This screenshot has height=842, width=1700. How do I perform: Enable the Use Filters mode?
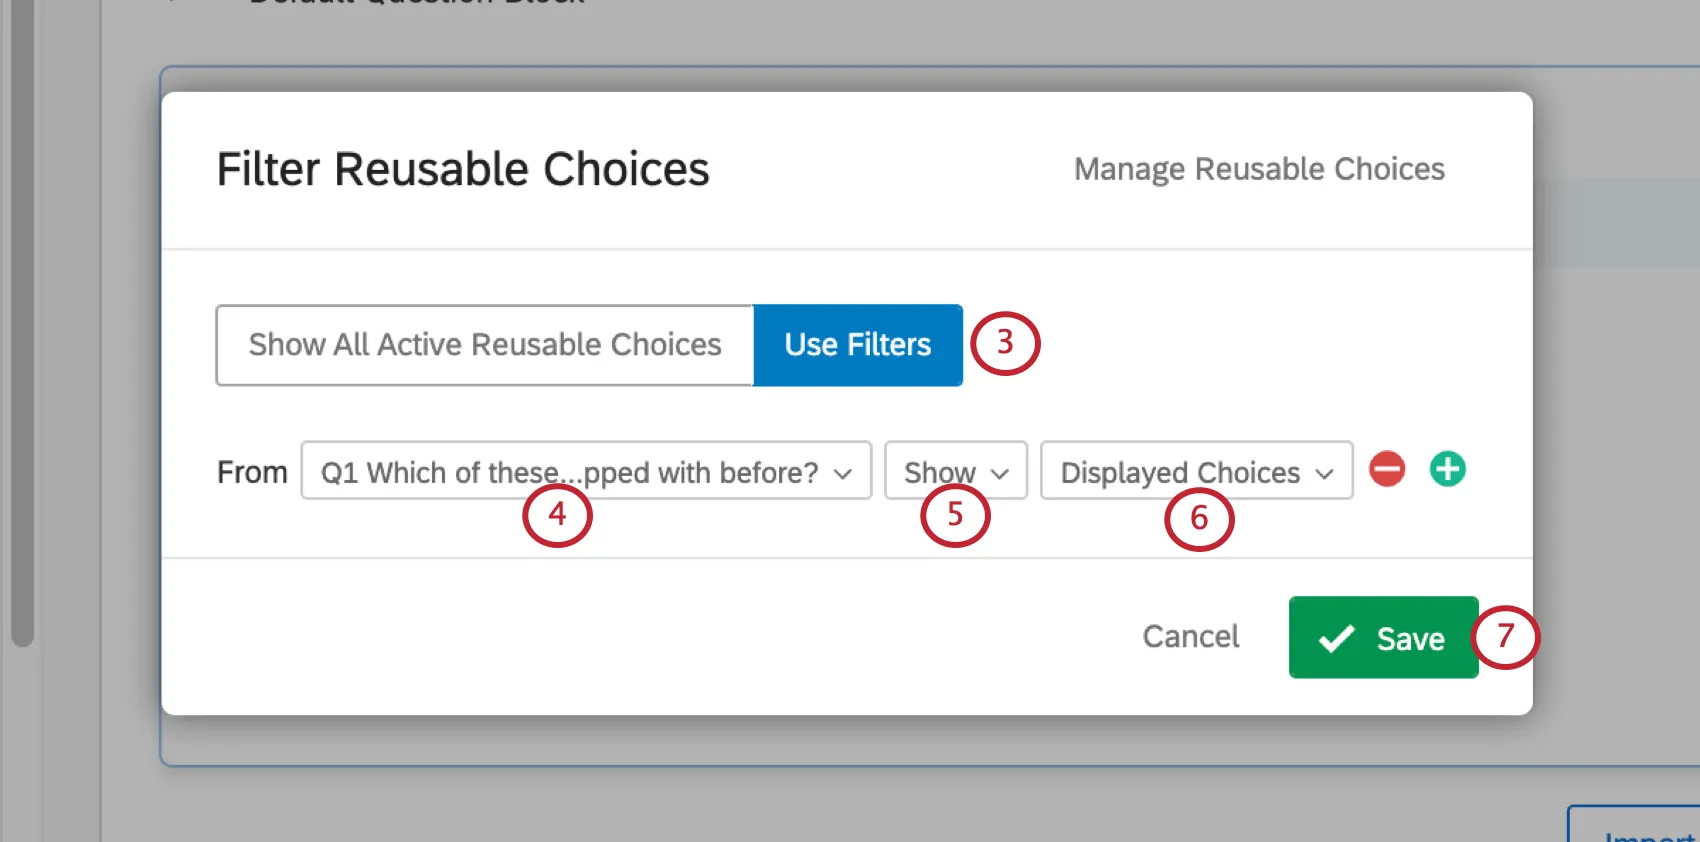click(x=857, y=345)
